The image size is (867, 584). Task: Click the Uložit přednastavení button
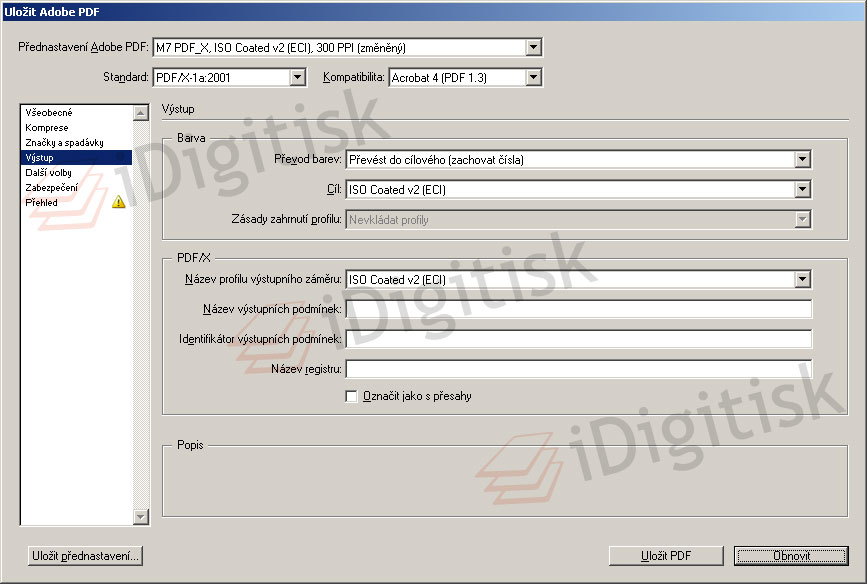tap(85, 556)
